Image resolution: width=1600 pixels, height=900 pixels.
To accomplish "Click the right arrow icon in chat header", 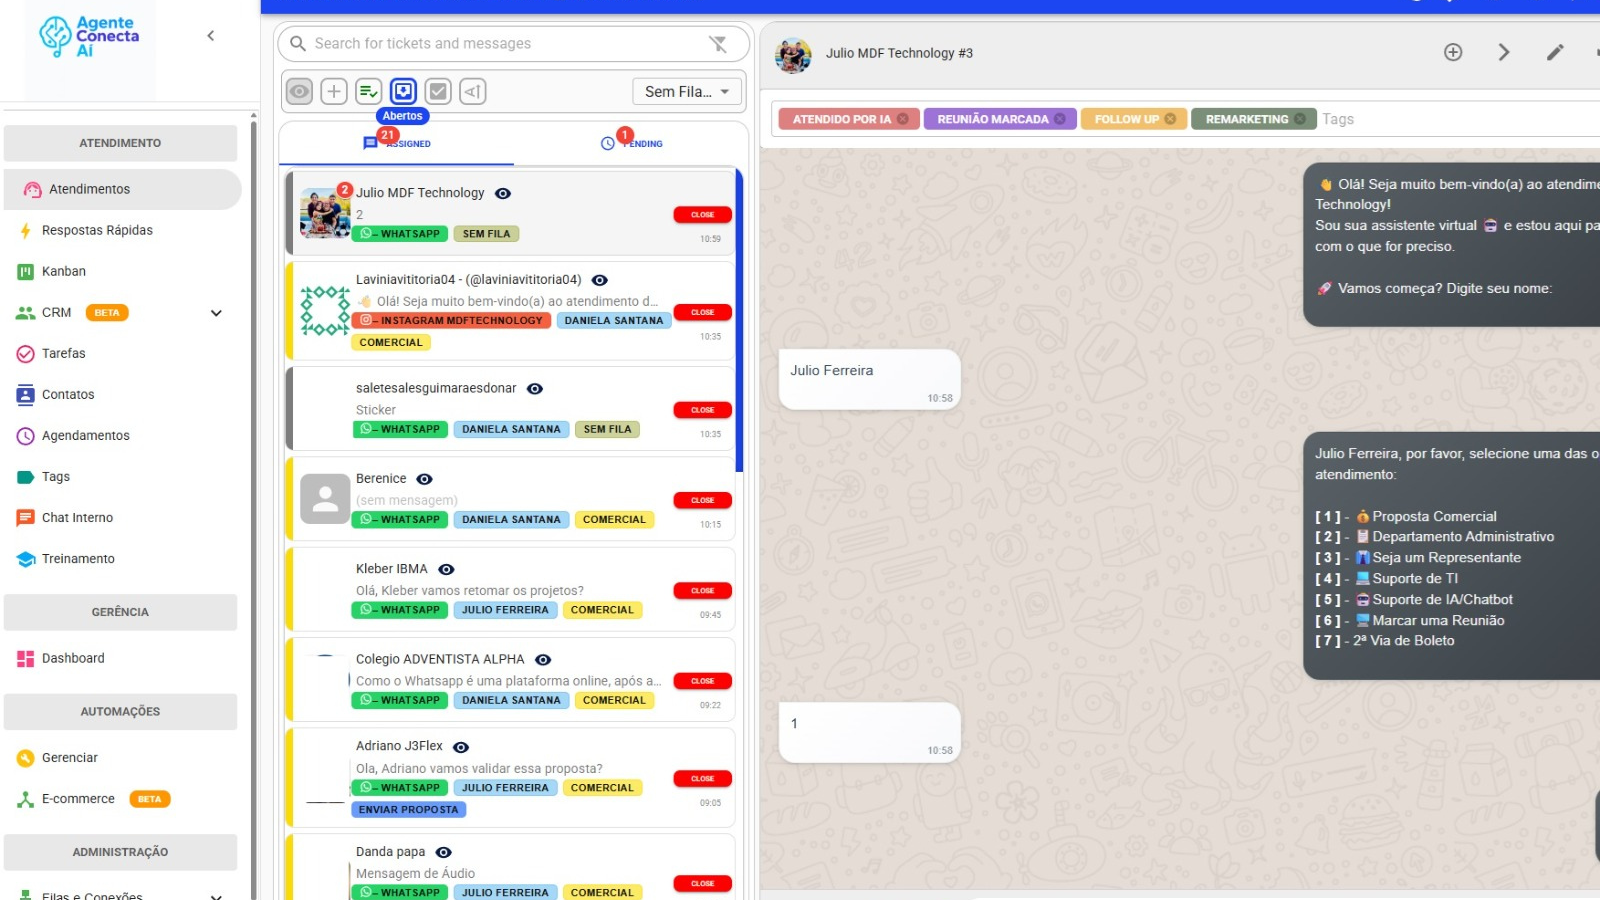I will point(1503,52).
